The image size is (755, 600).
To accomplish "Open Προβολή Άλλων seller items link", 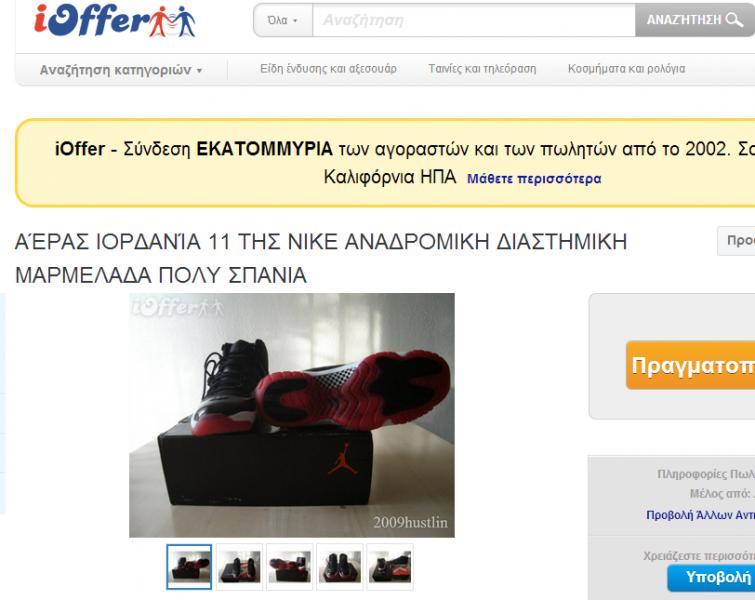I will click(701, 515).
